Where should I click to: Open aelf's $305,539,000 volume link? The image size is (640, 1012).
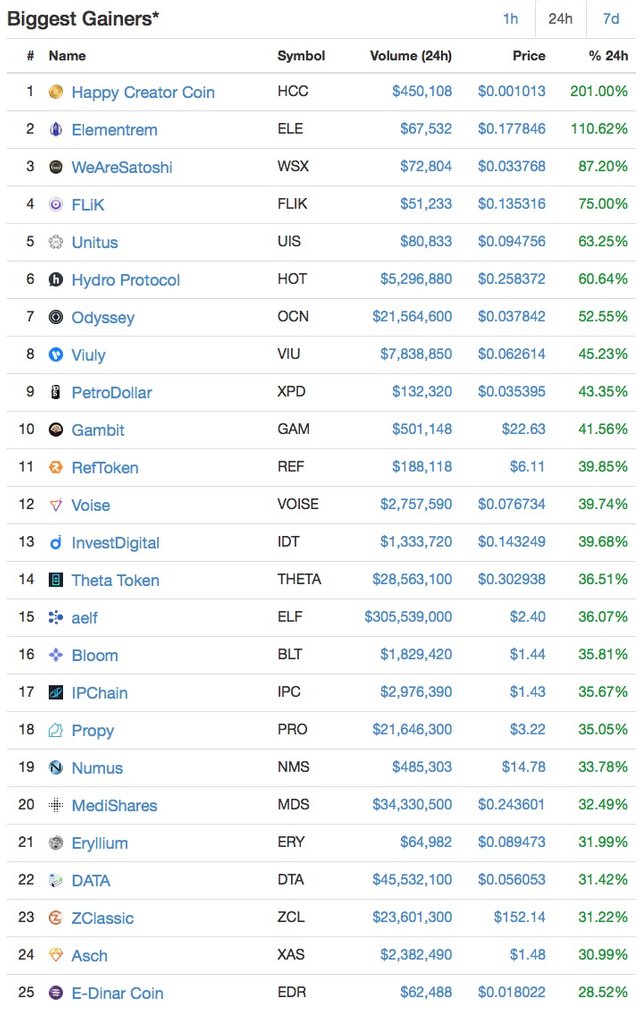pos(408,617)
